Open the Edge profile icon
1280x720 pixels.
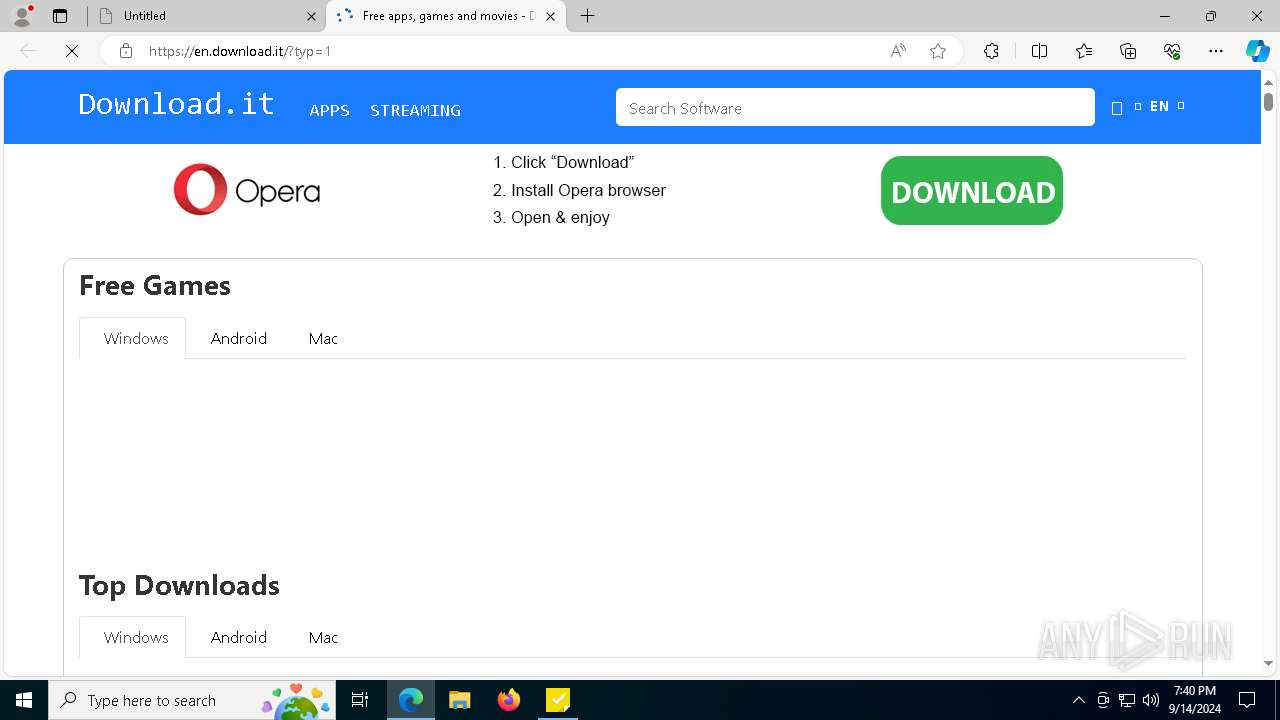pos(22,16)
